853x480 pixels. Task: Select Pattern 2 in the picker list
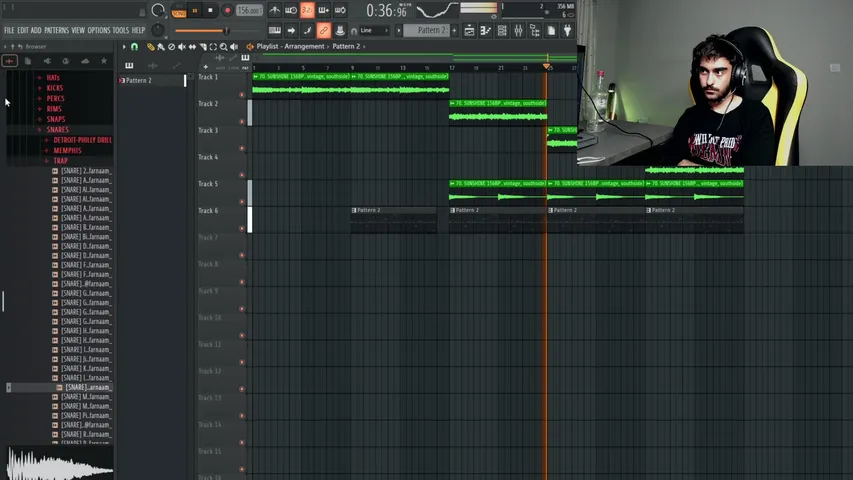152,81
